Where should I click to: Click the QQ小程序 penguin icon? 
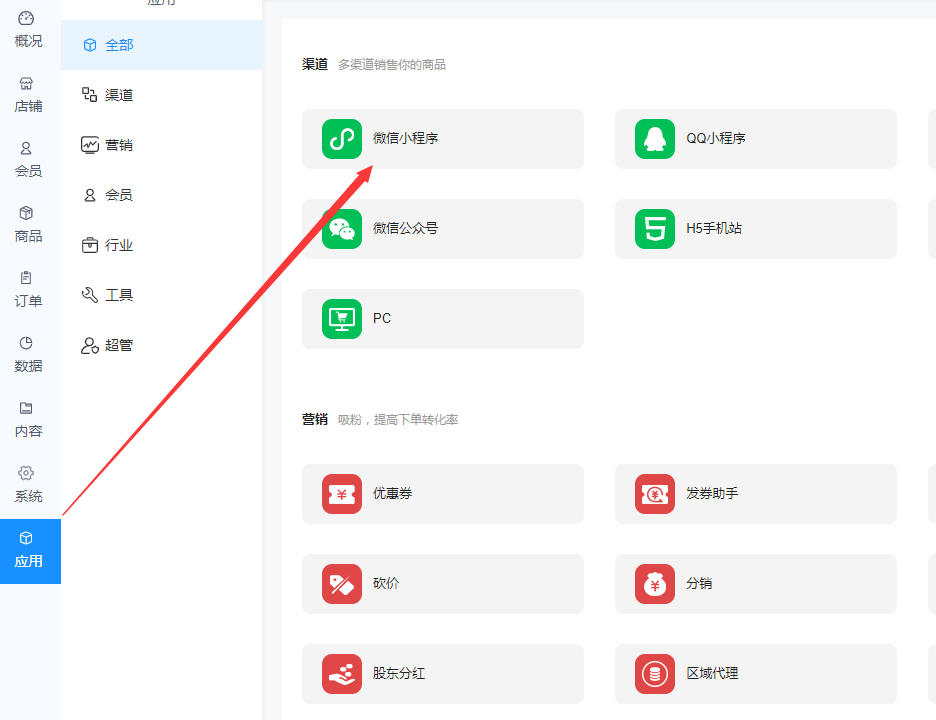(x=654, y=139)
